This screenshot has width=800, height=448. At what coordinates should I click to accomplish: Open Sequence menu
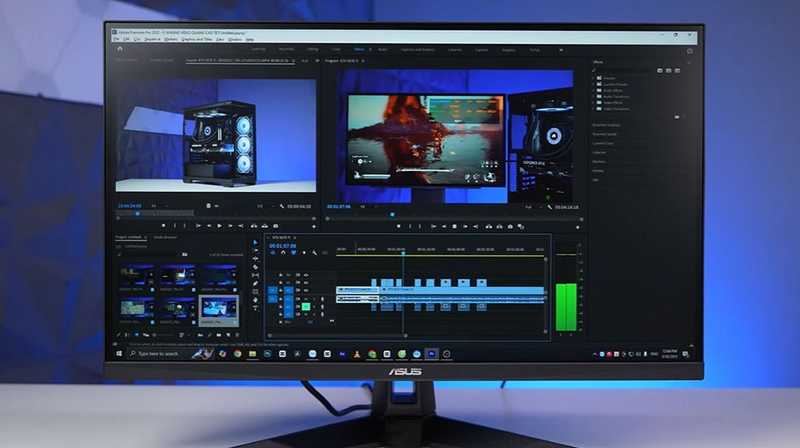coord(152,39)
